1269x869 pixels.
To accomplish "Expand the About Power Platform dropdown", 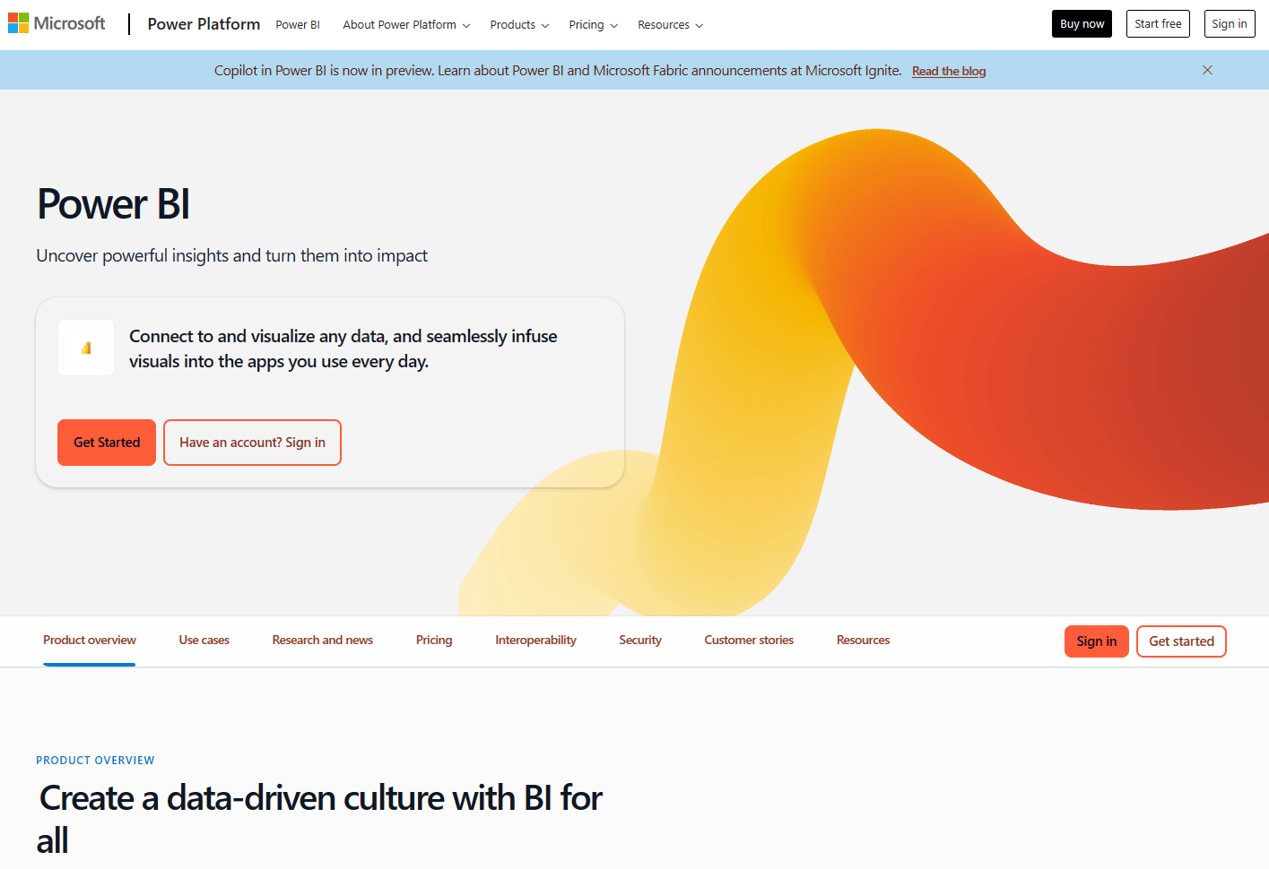I will click(x=406, y=24).
